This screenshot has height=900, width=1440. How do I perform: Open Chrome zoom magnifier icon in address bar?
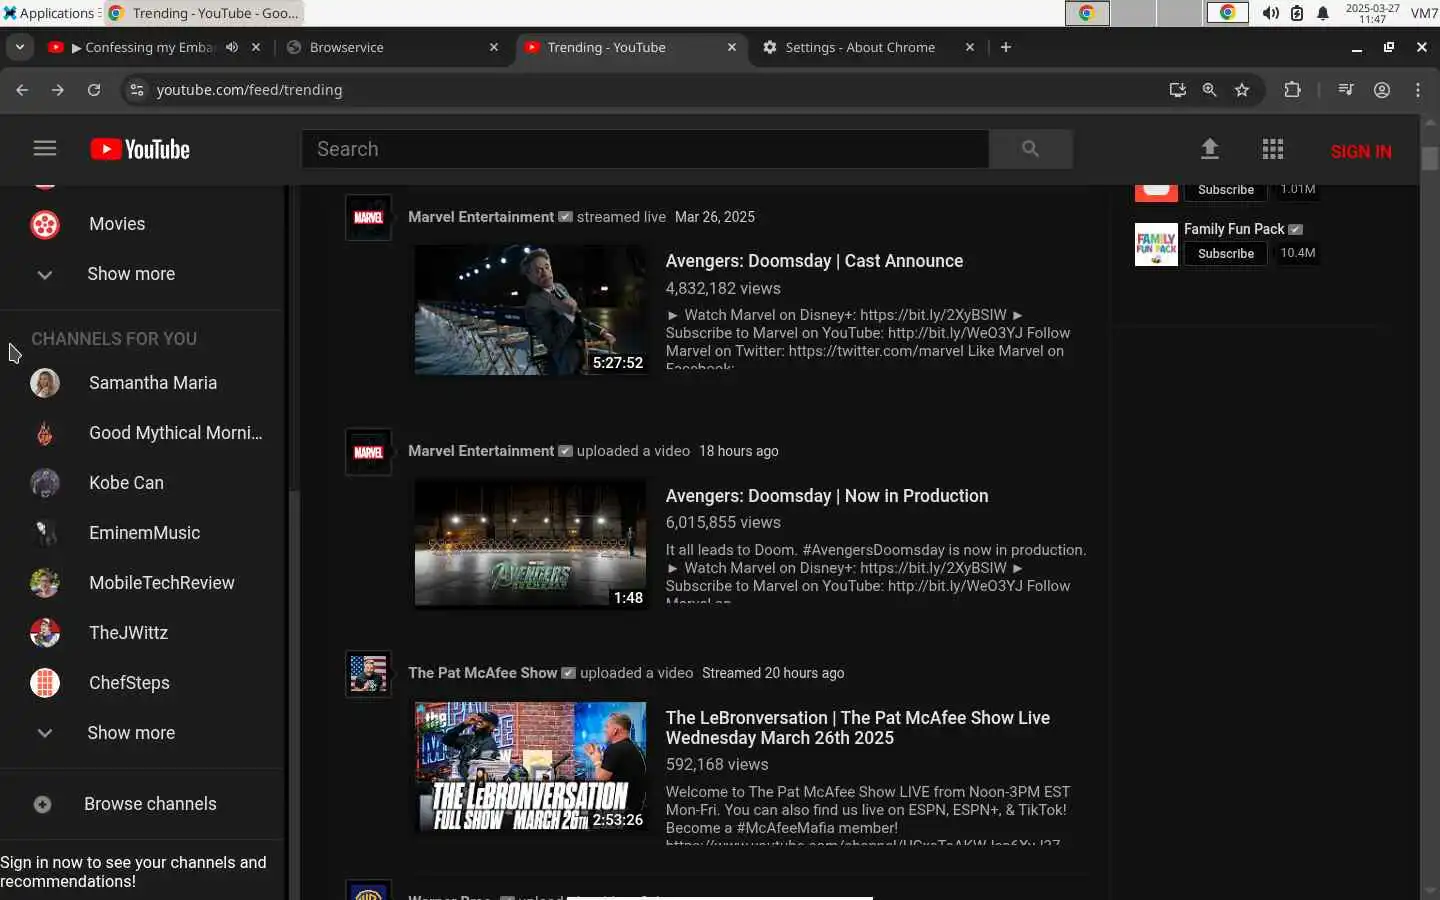pyautogui.click(x=1210, y=90)
